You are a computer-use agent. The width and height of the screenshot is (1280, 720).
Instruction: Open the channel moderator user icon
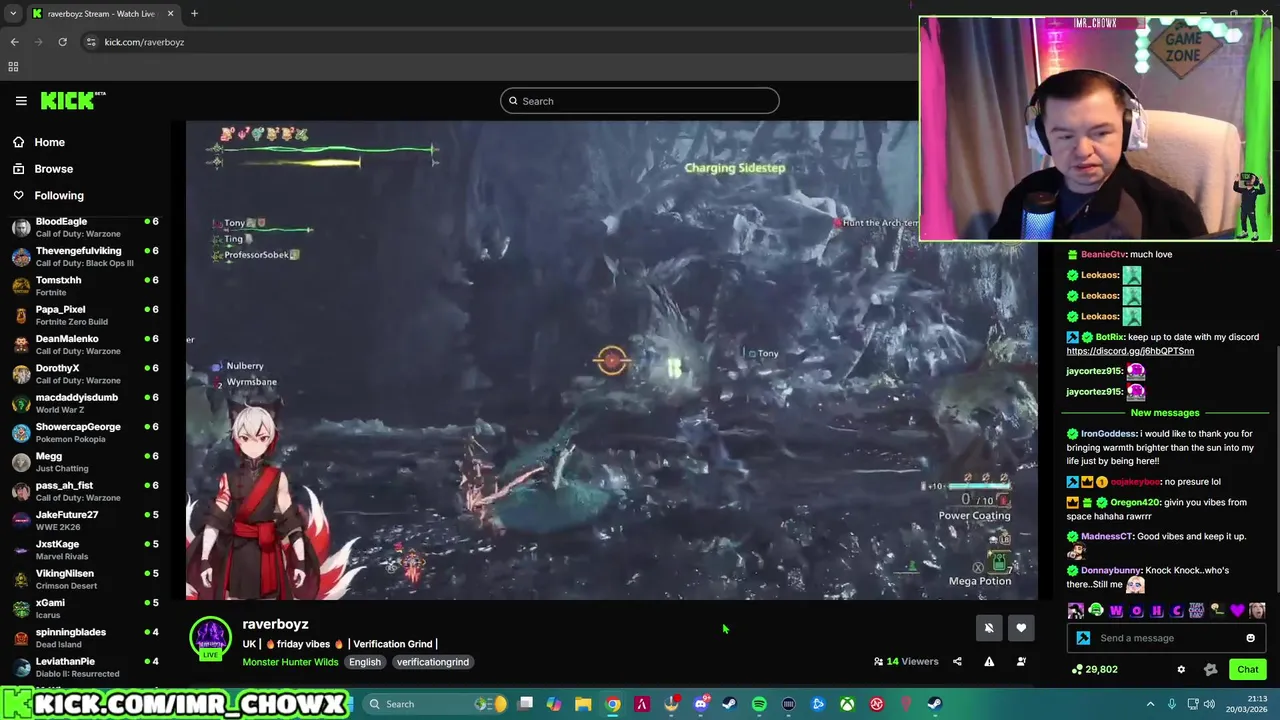(x=1021, y=661)
